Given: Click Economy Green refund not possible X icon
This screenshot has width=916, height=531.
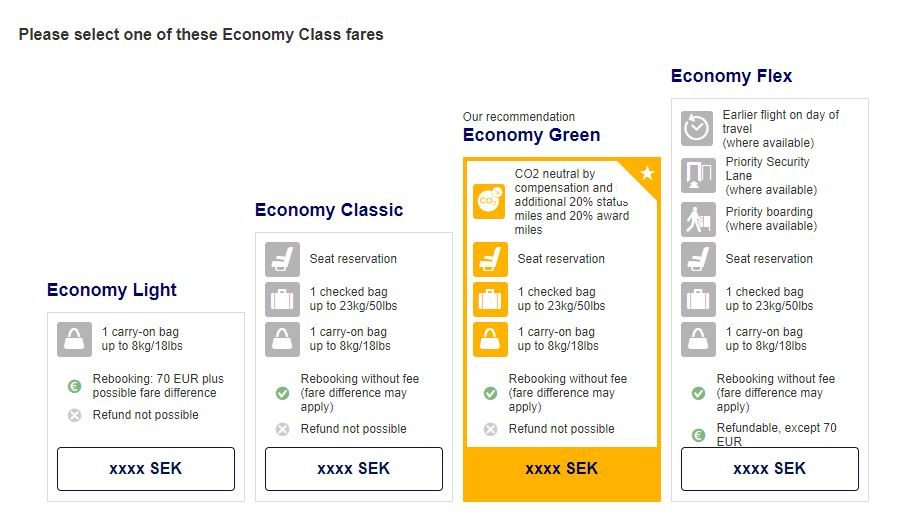Looking at the screenshot, I should tap(490, 429).
